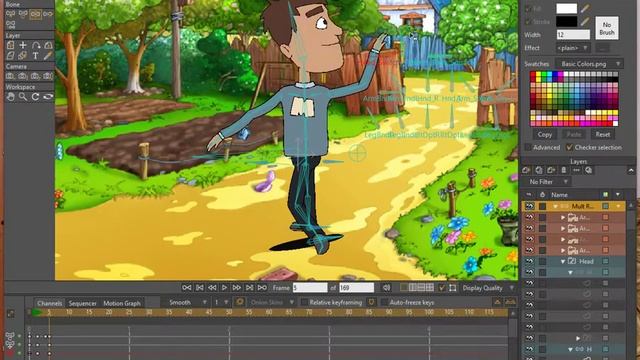Click the white Fill color swatch
Screen dimensions: 640x360
click(x=567, y=9)
